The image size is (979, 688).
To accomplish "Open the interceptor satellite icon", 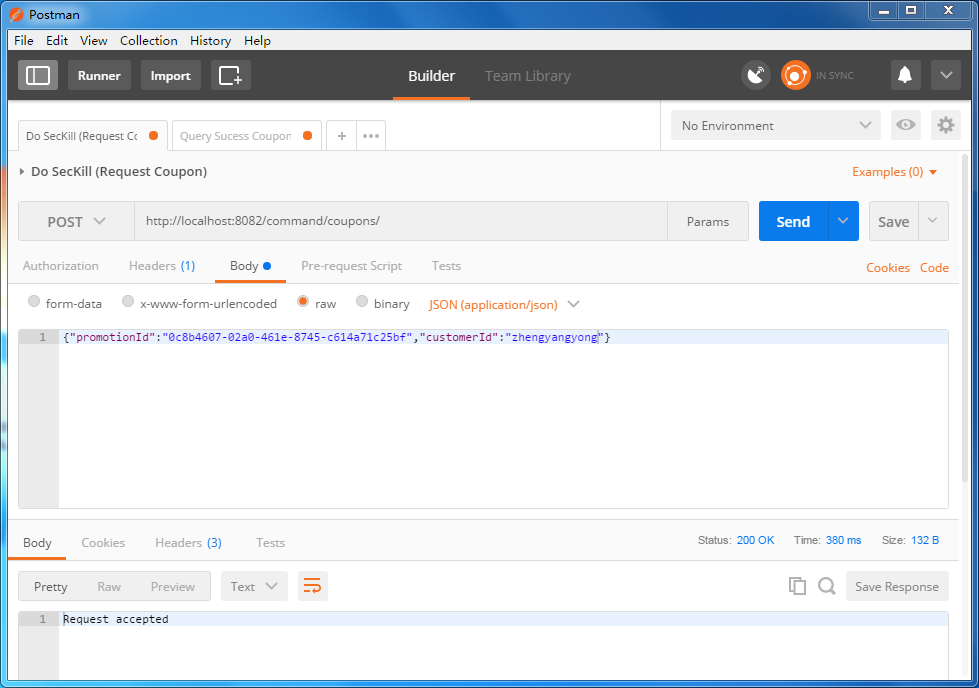I will tap(756, 76).
